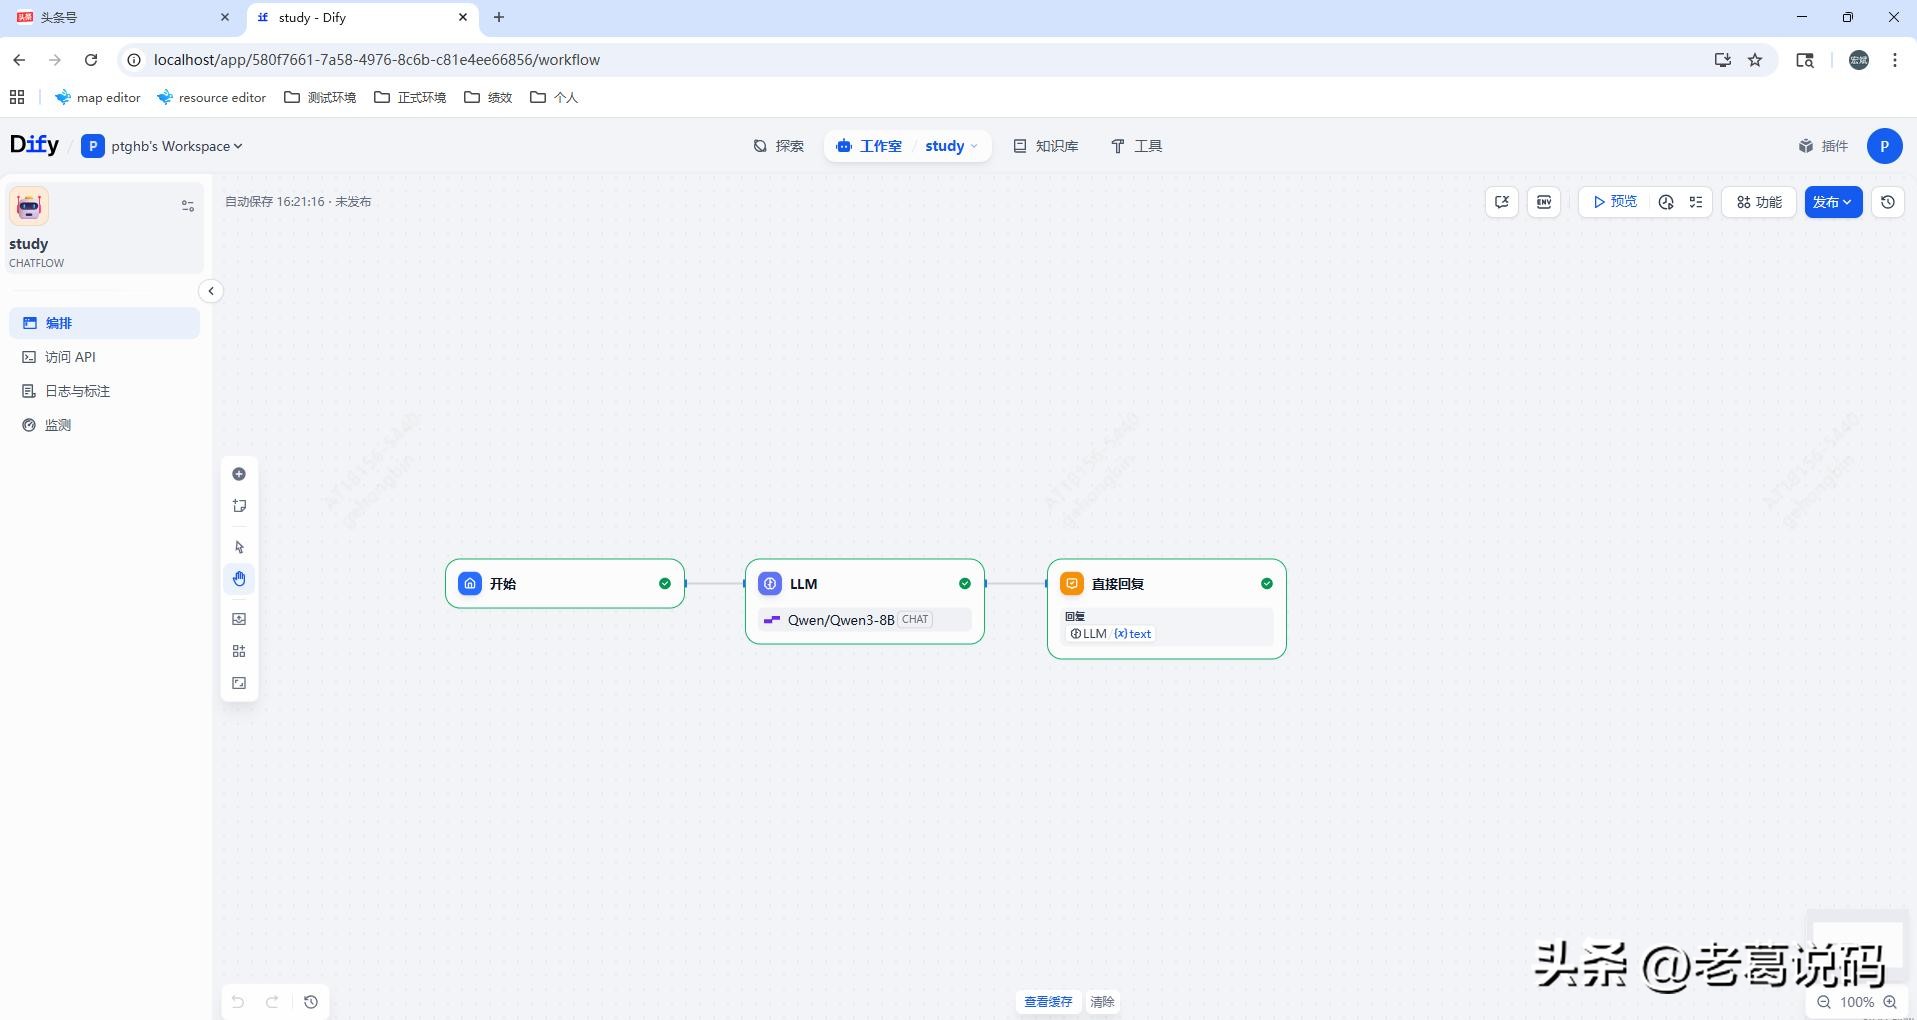Open the 工具 tools tab

pyautogui.click(x=1137, y=146)
